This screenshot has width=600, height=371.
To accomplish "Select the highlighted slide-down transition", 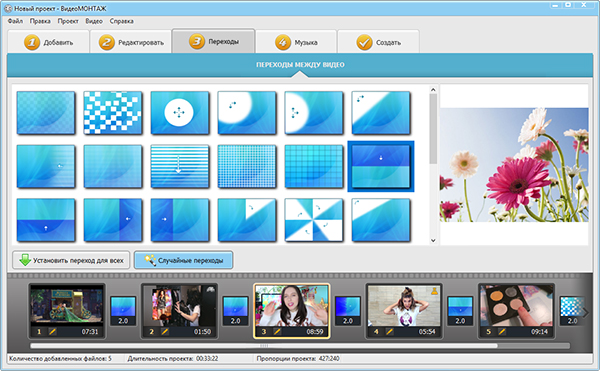I will 380,166.
